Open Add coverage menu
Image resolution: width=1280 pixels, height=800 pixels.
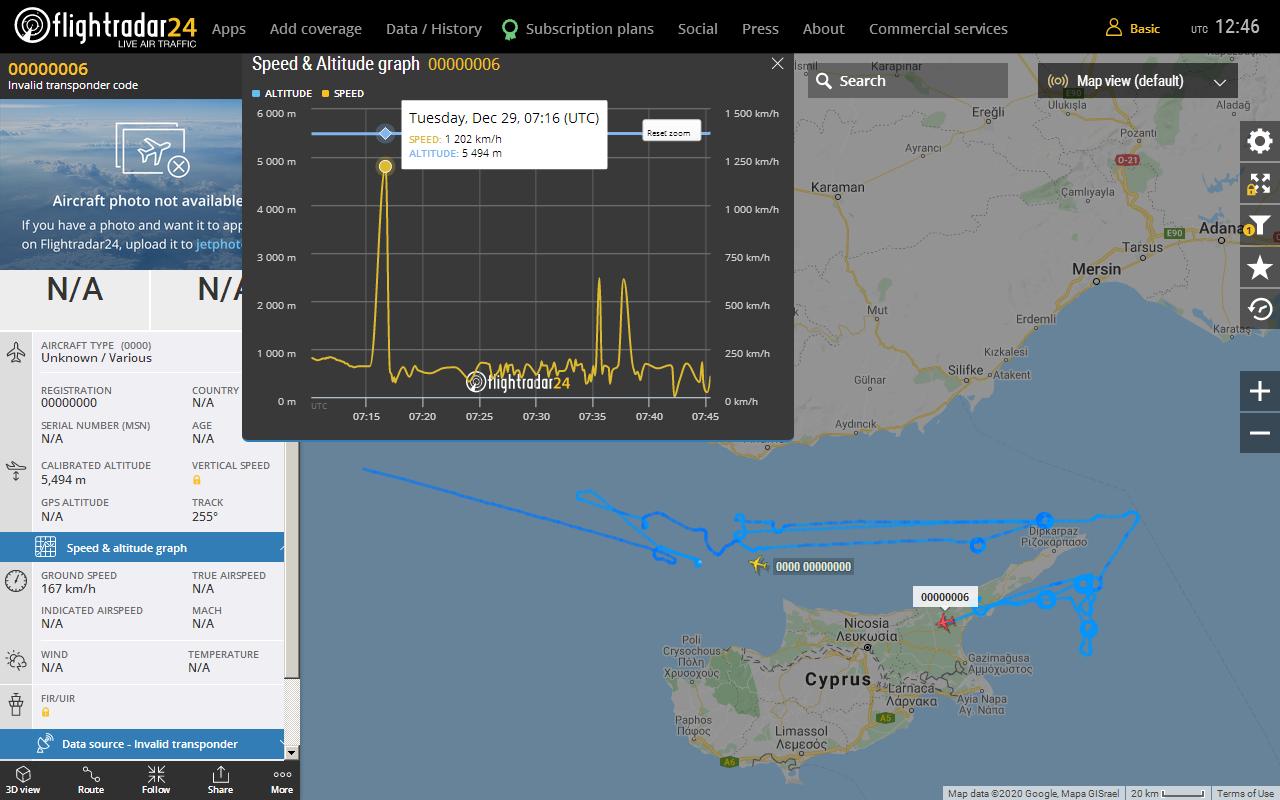316,29
